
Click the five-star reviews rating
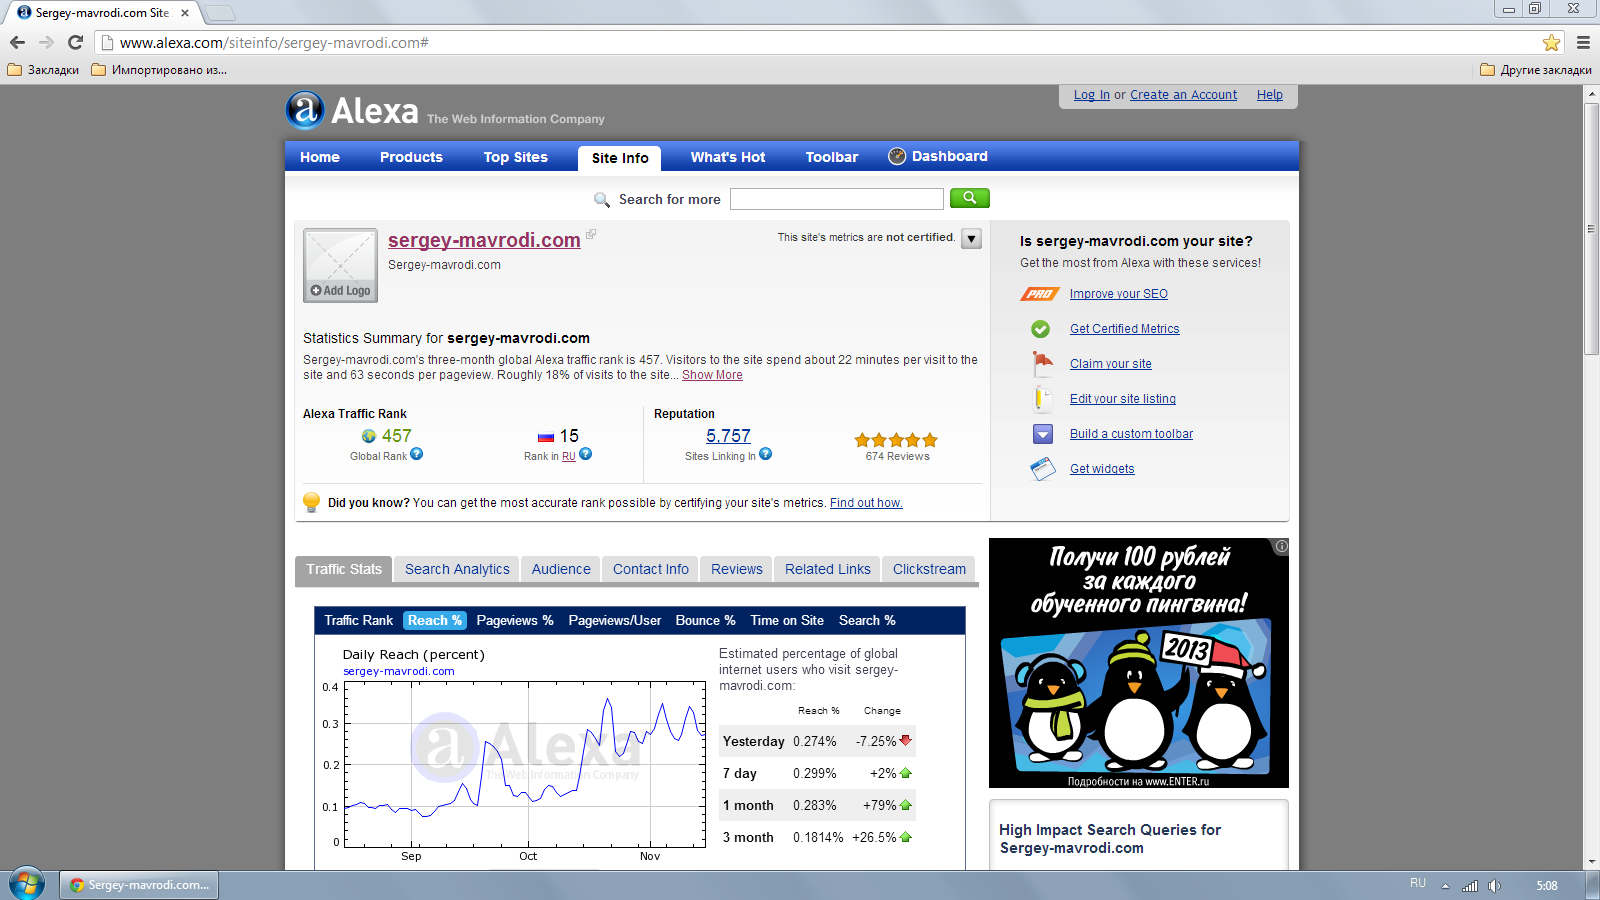(x=896, y=440)
